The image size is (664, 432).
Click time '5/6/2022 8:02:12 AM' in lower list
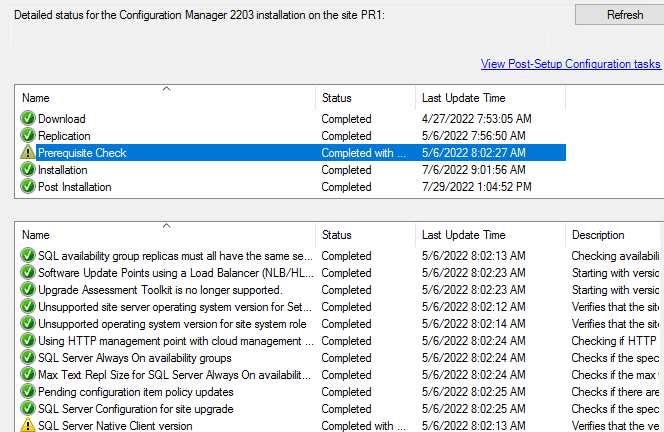[x=473, y=307]
